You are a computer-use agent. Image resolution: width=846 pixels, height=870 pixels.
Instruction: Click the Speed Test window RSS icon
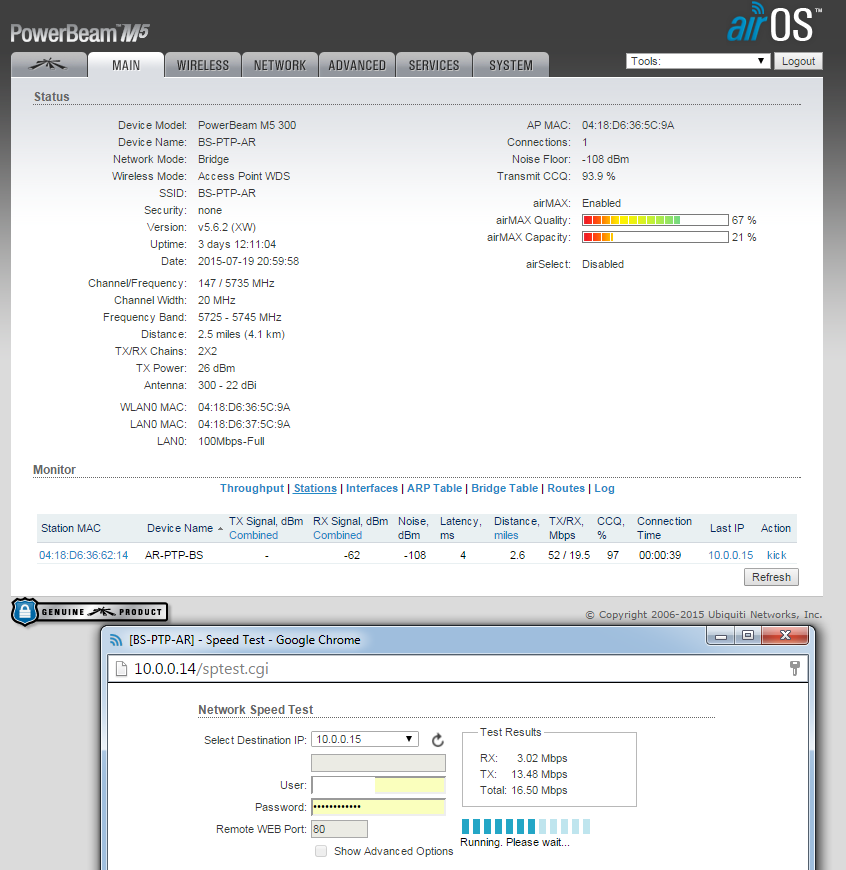click(x=116, y=640)
